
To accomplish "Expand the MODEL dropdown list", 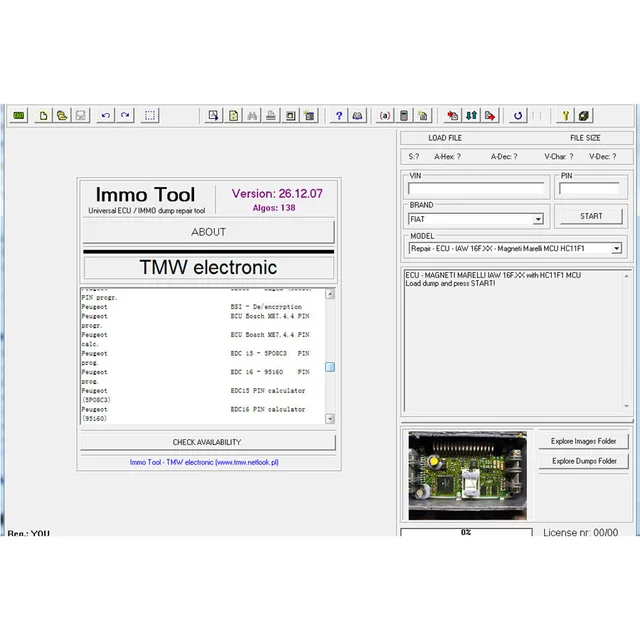I will point(616,248).
